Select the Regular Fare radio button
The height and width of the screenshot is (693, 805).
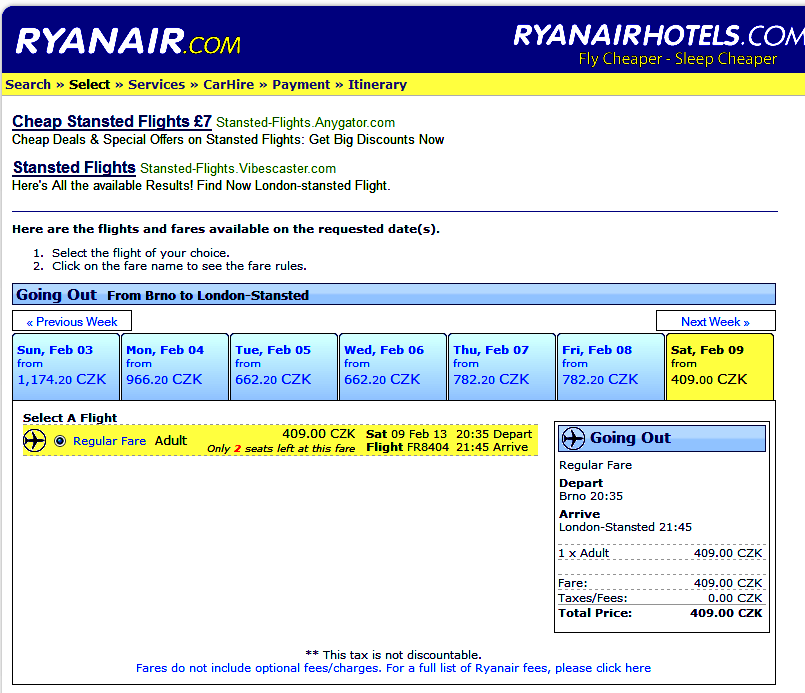tap(60, 441)
